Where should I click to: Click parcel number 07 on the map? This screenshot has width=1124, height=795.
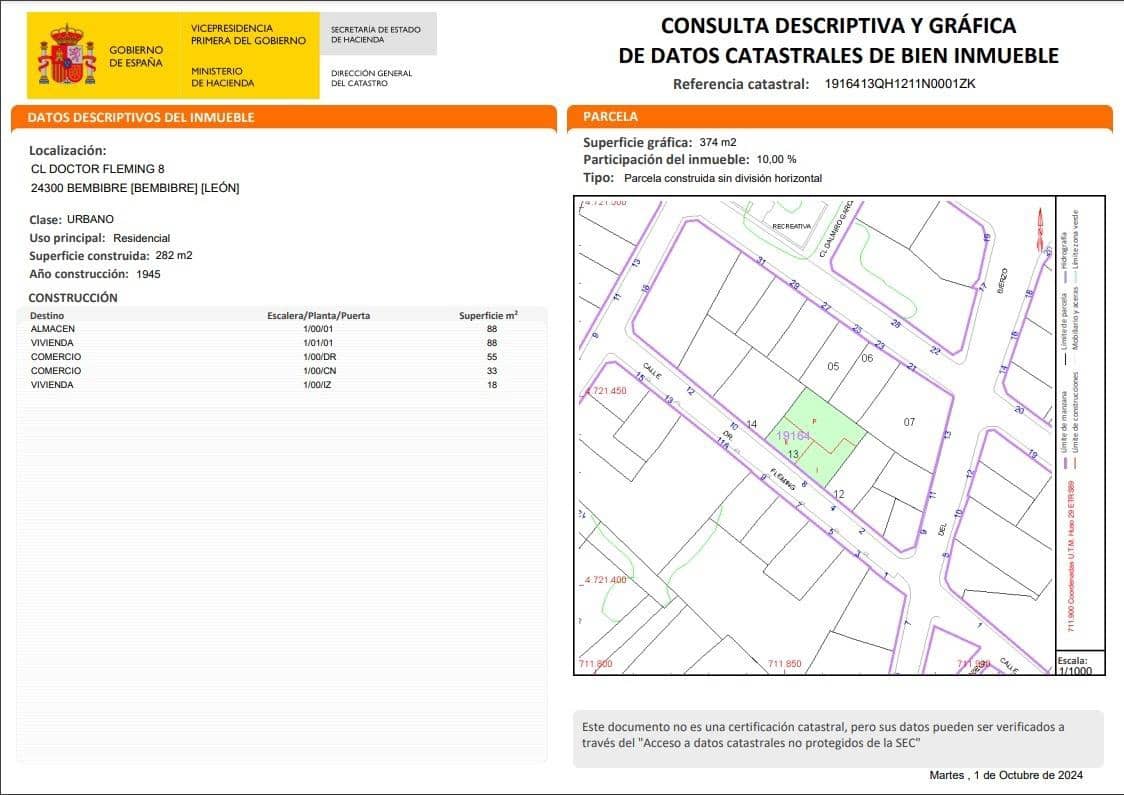pos(909,422)
